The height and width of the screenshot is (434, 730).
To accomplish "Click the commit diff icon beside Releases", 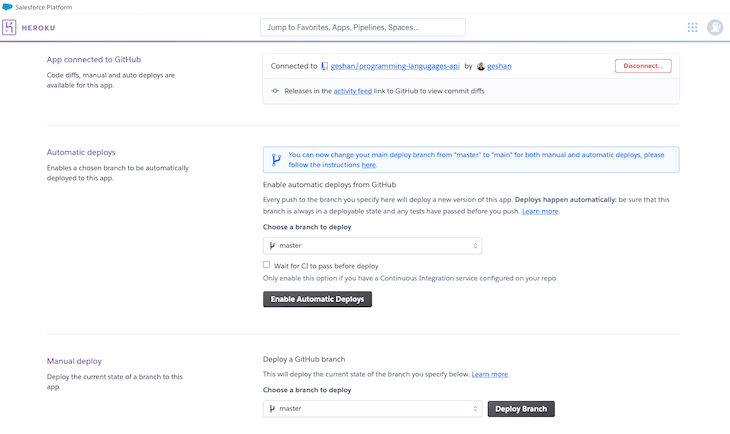I will [x=275, y=91].
